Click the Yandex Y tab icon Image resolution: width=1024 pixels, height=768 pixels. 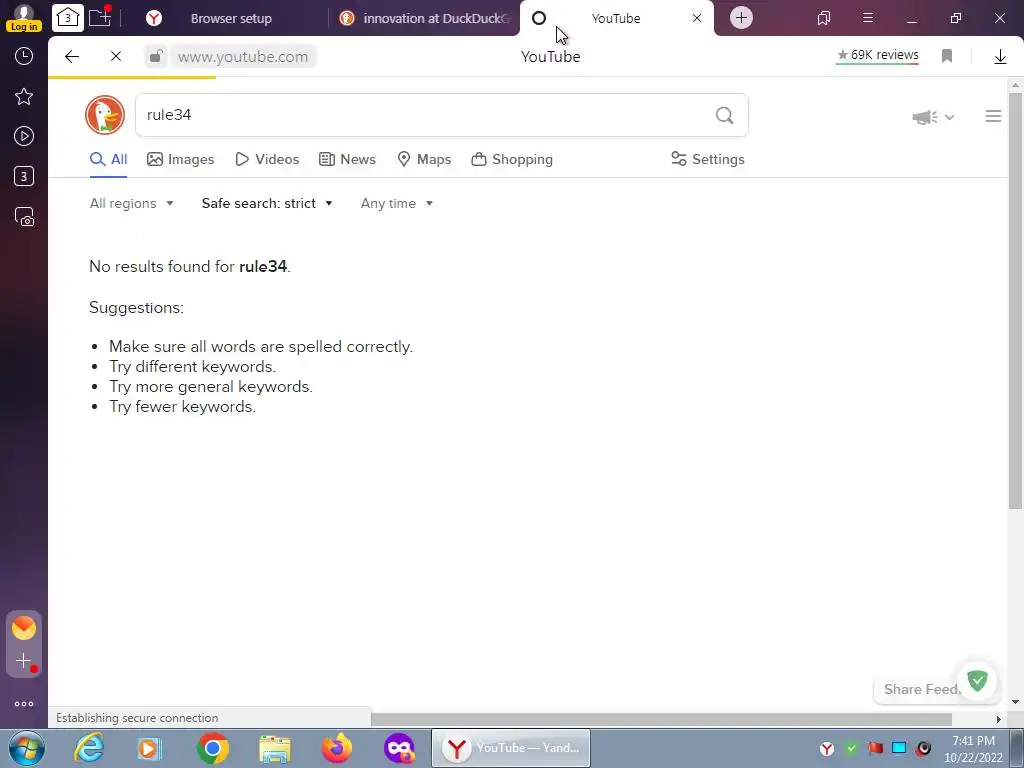154,18
